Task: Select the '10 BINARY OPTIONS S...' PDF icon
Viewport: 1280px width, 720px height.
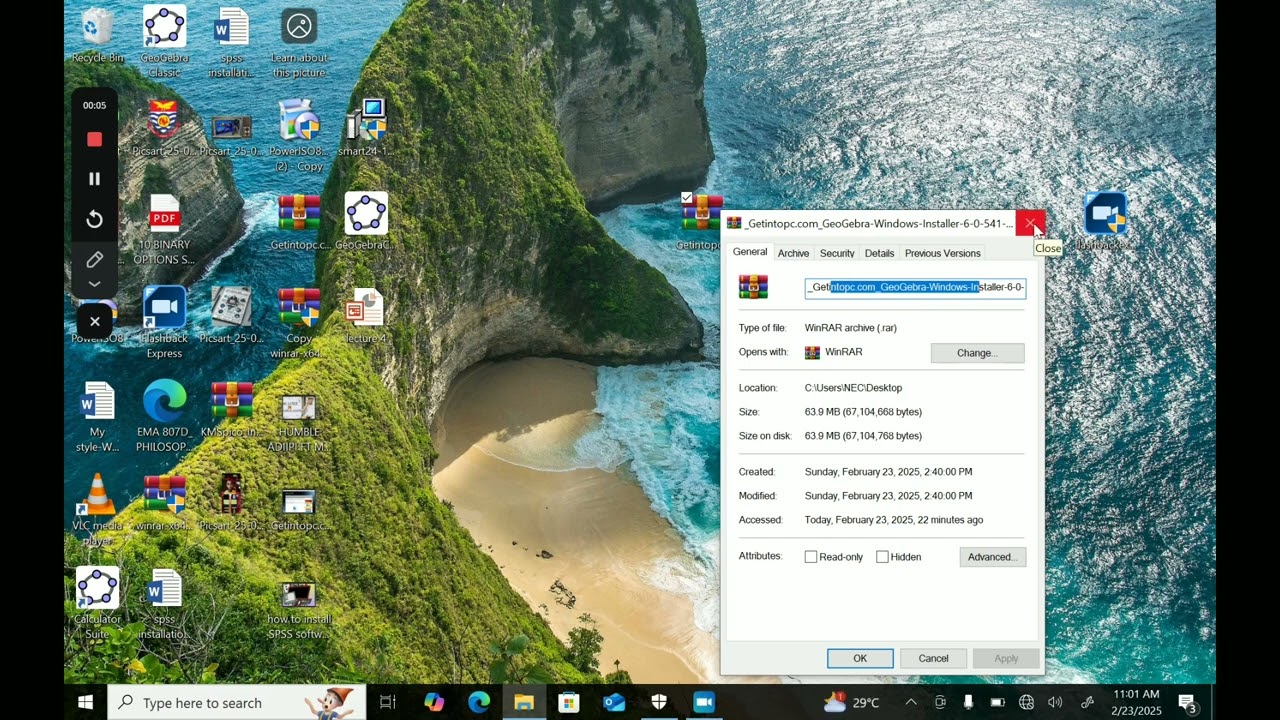Action: [164, 229]
